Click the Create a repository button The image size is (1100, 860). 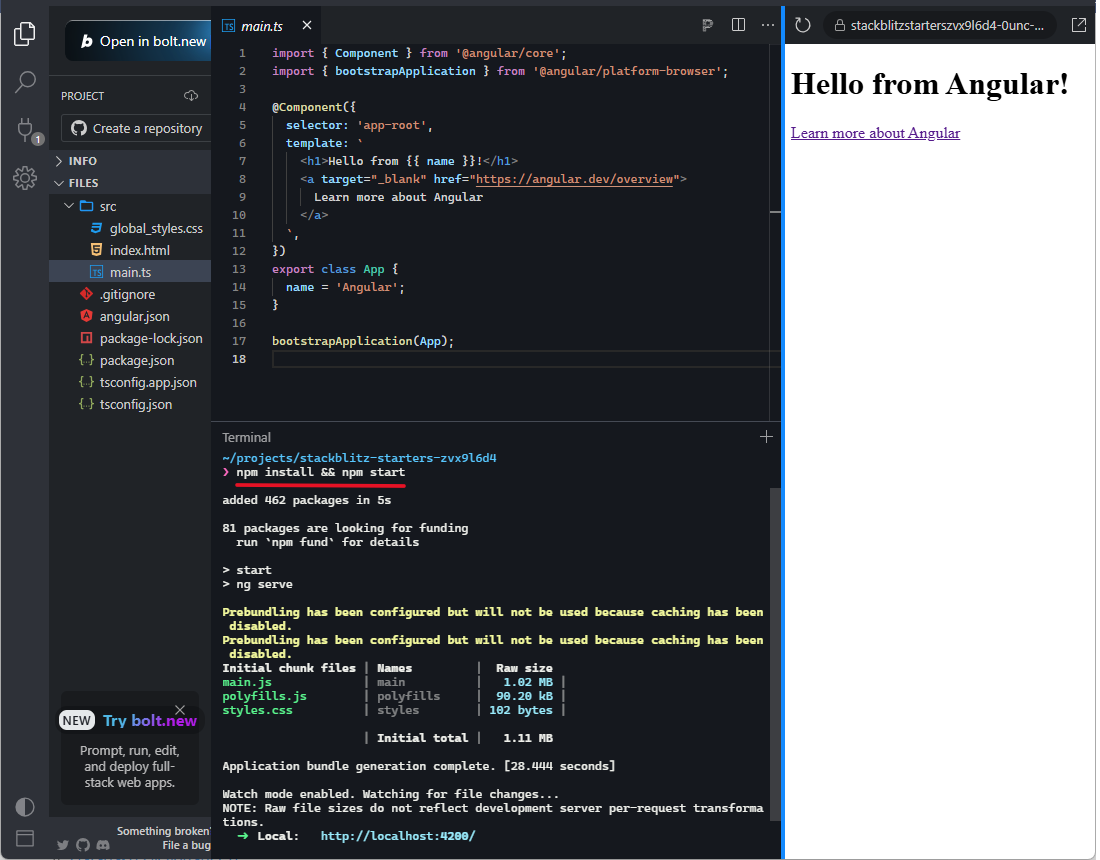(136, 128)
